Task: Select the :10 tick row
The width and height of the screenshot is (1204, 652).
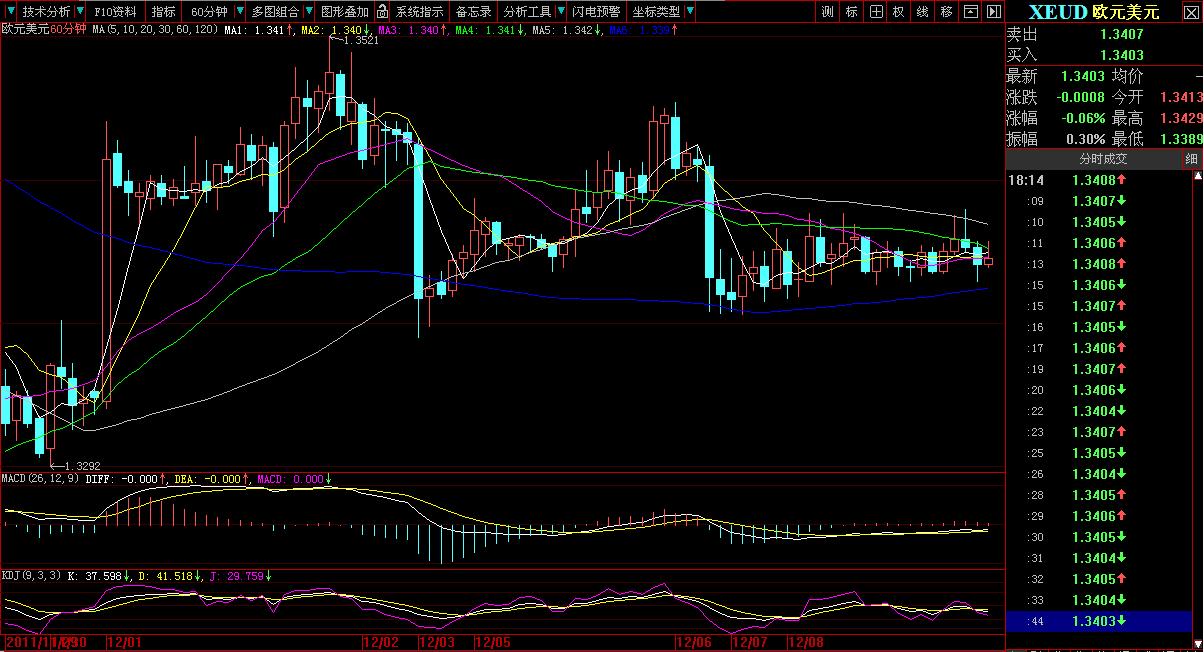Action: pyautogui.click(x=1098, y=222)
